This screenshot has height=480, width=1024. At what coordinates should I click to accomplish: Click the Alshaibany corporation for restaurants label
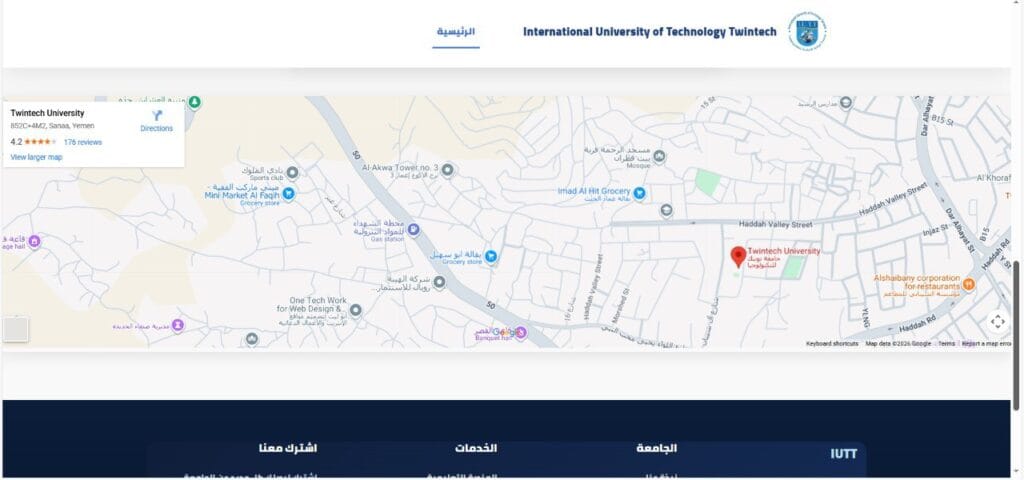point(917,282)
